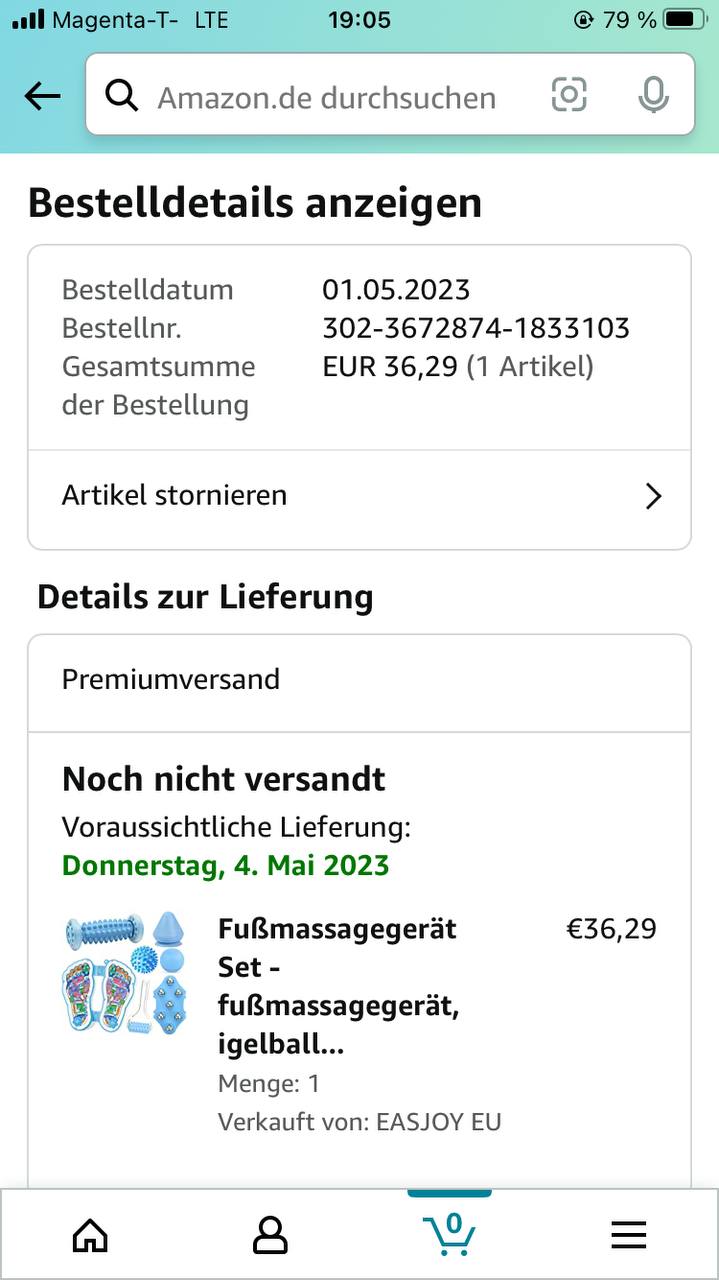The height and width of the screenshot is (1280, 719).
Task: Open the camera lens search icon
Action: (x=569, y=95)
